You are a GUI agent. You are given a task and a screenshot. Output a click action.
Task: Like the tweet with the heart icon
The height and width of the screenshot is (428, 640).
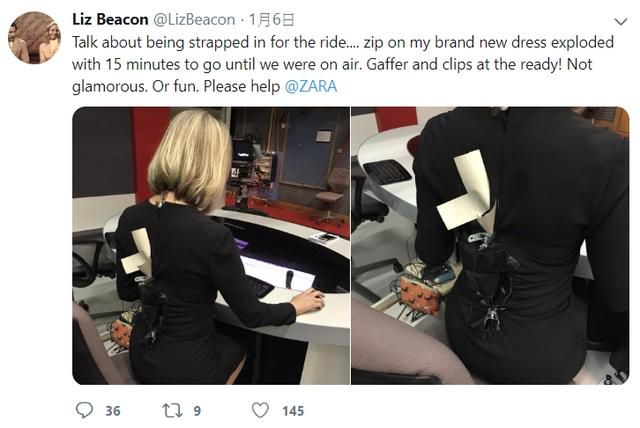point(260,410)
